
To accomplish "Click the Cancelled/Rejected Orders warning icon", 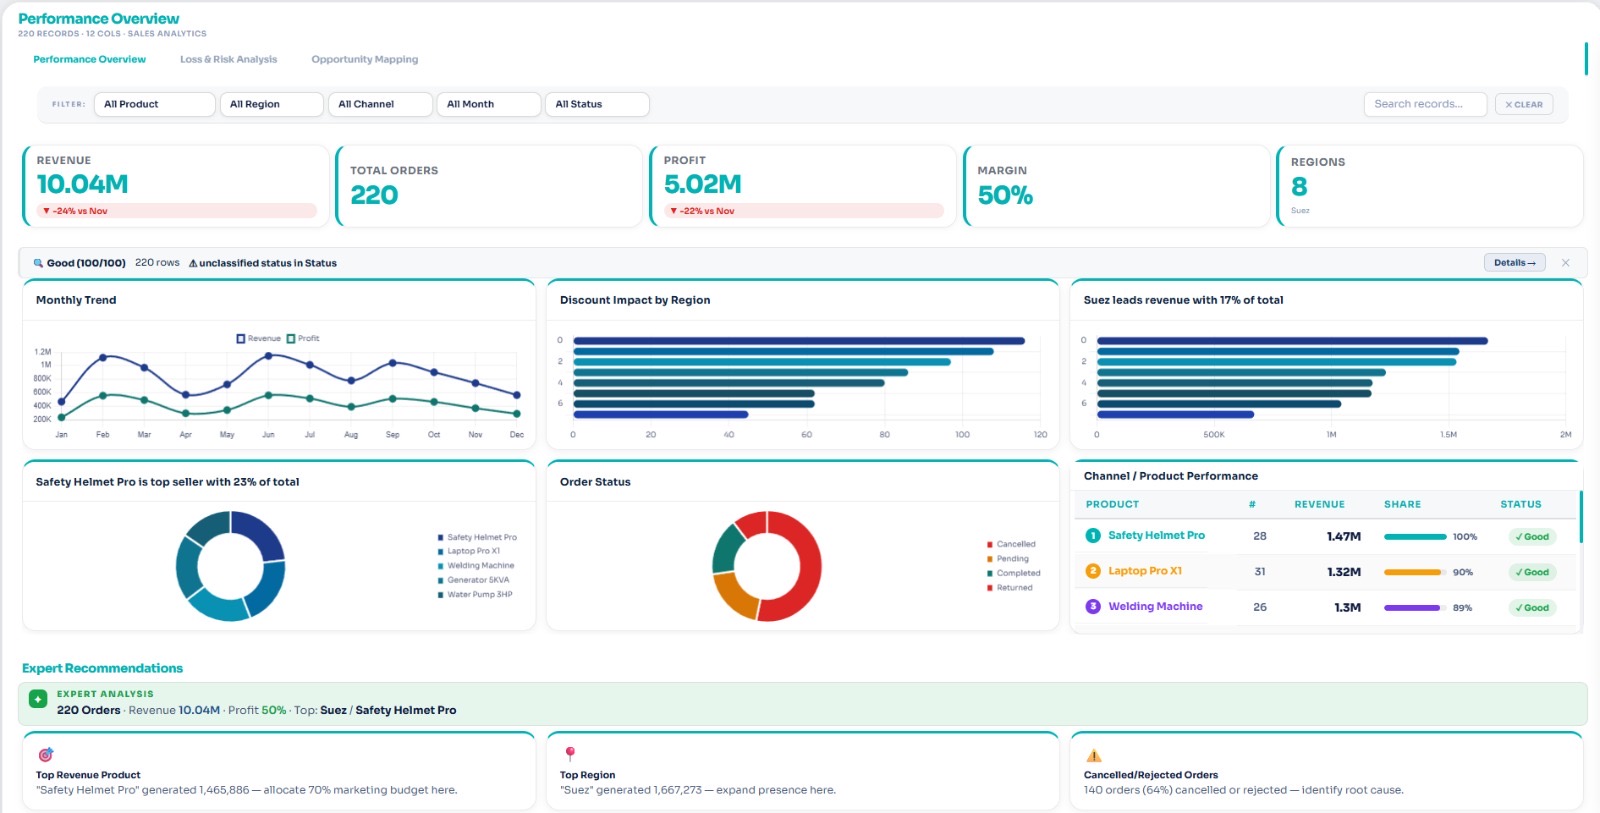I will [x=1094, y=756].
